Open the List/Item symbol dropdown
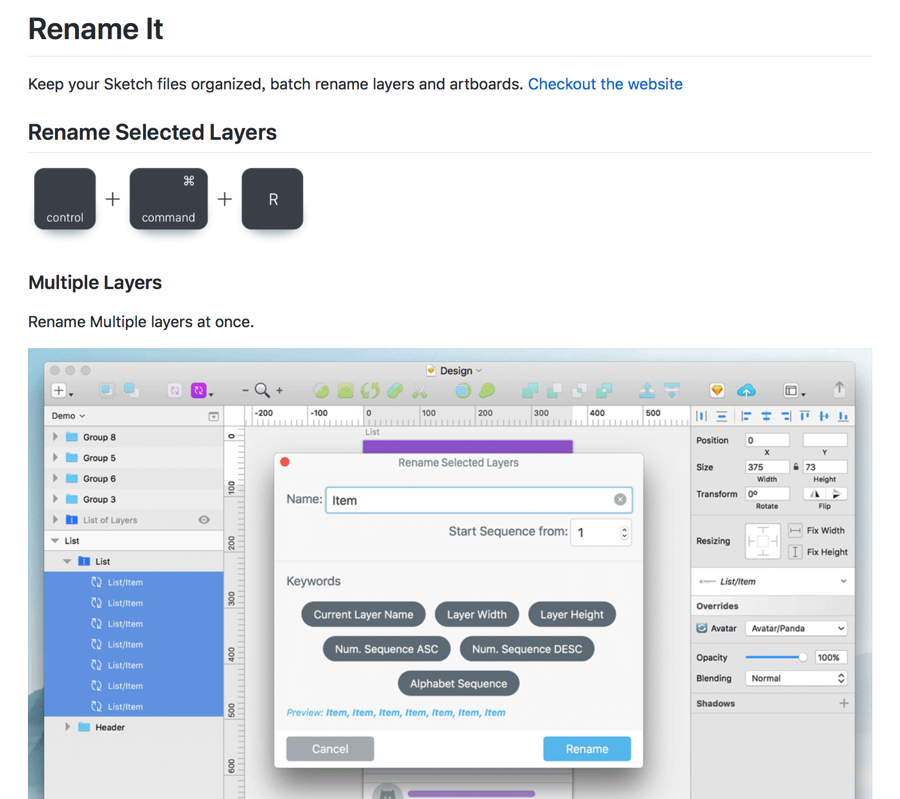 point(773,581)
